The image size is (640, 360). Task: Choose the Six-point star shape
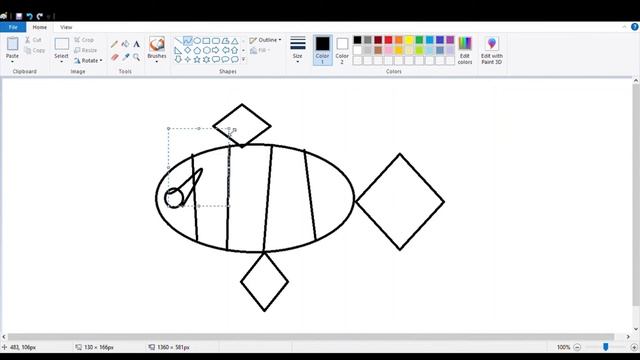click(x=207, y=60)
